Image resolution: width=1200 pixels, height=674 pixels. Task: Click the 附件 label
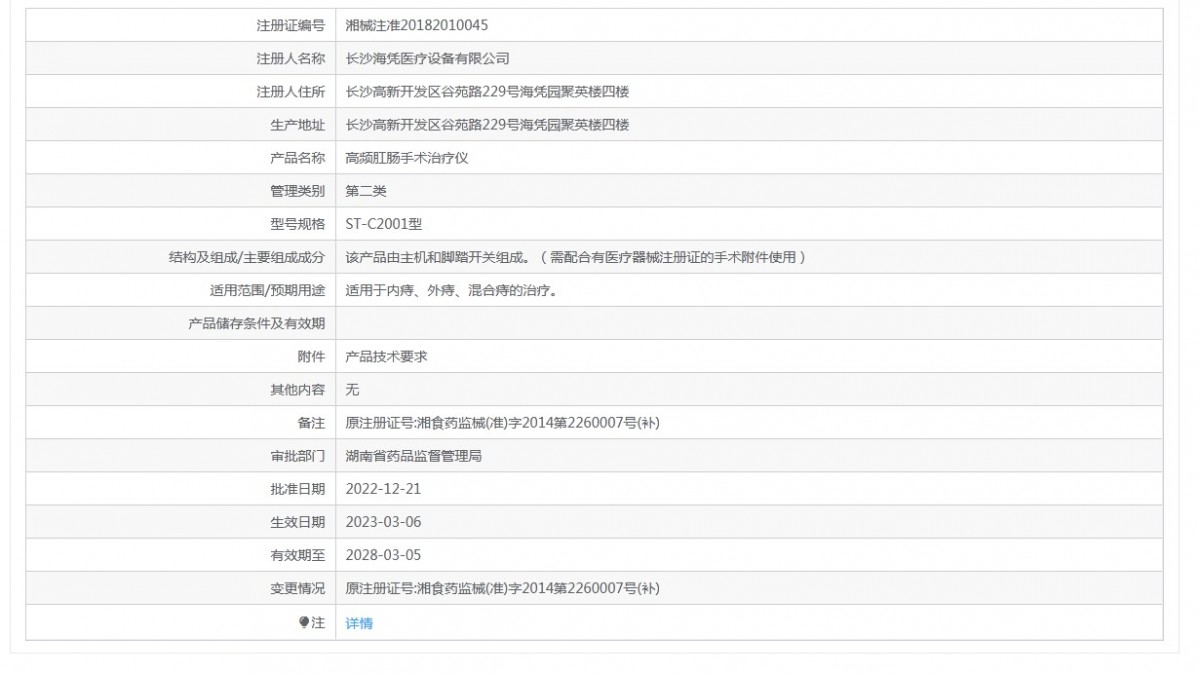312,356
